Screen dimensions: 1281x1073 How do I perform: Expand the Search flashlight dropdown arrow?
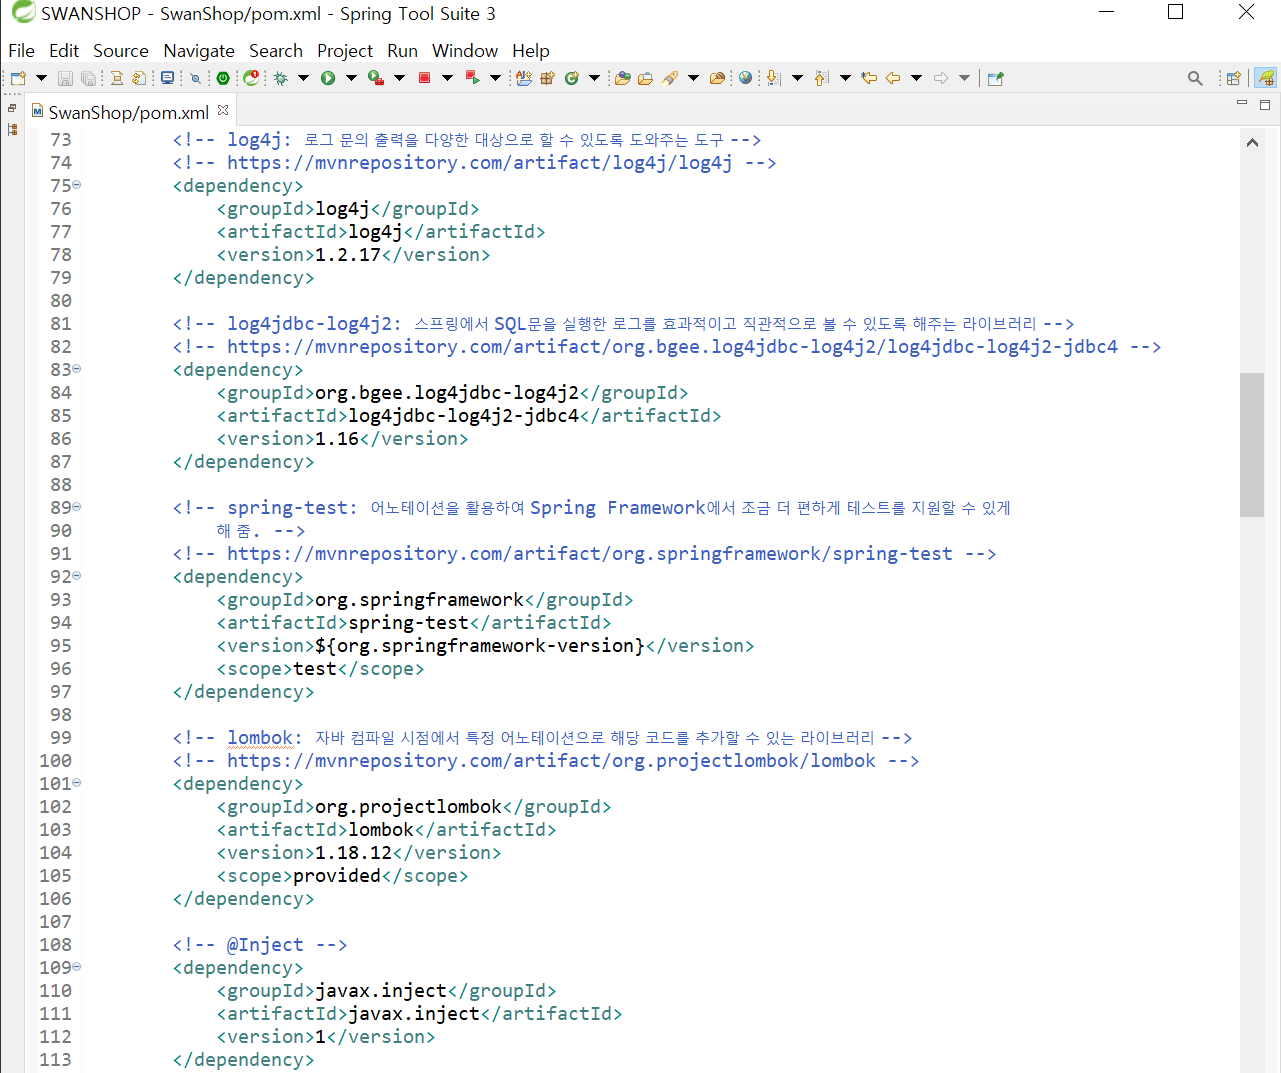click(693, 78)
